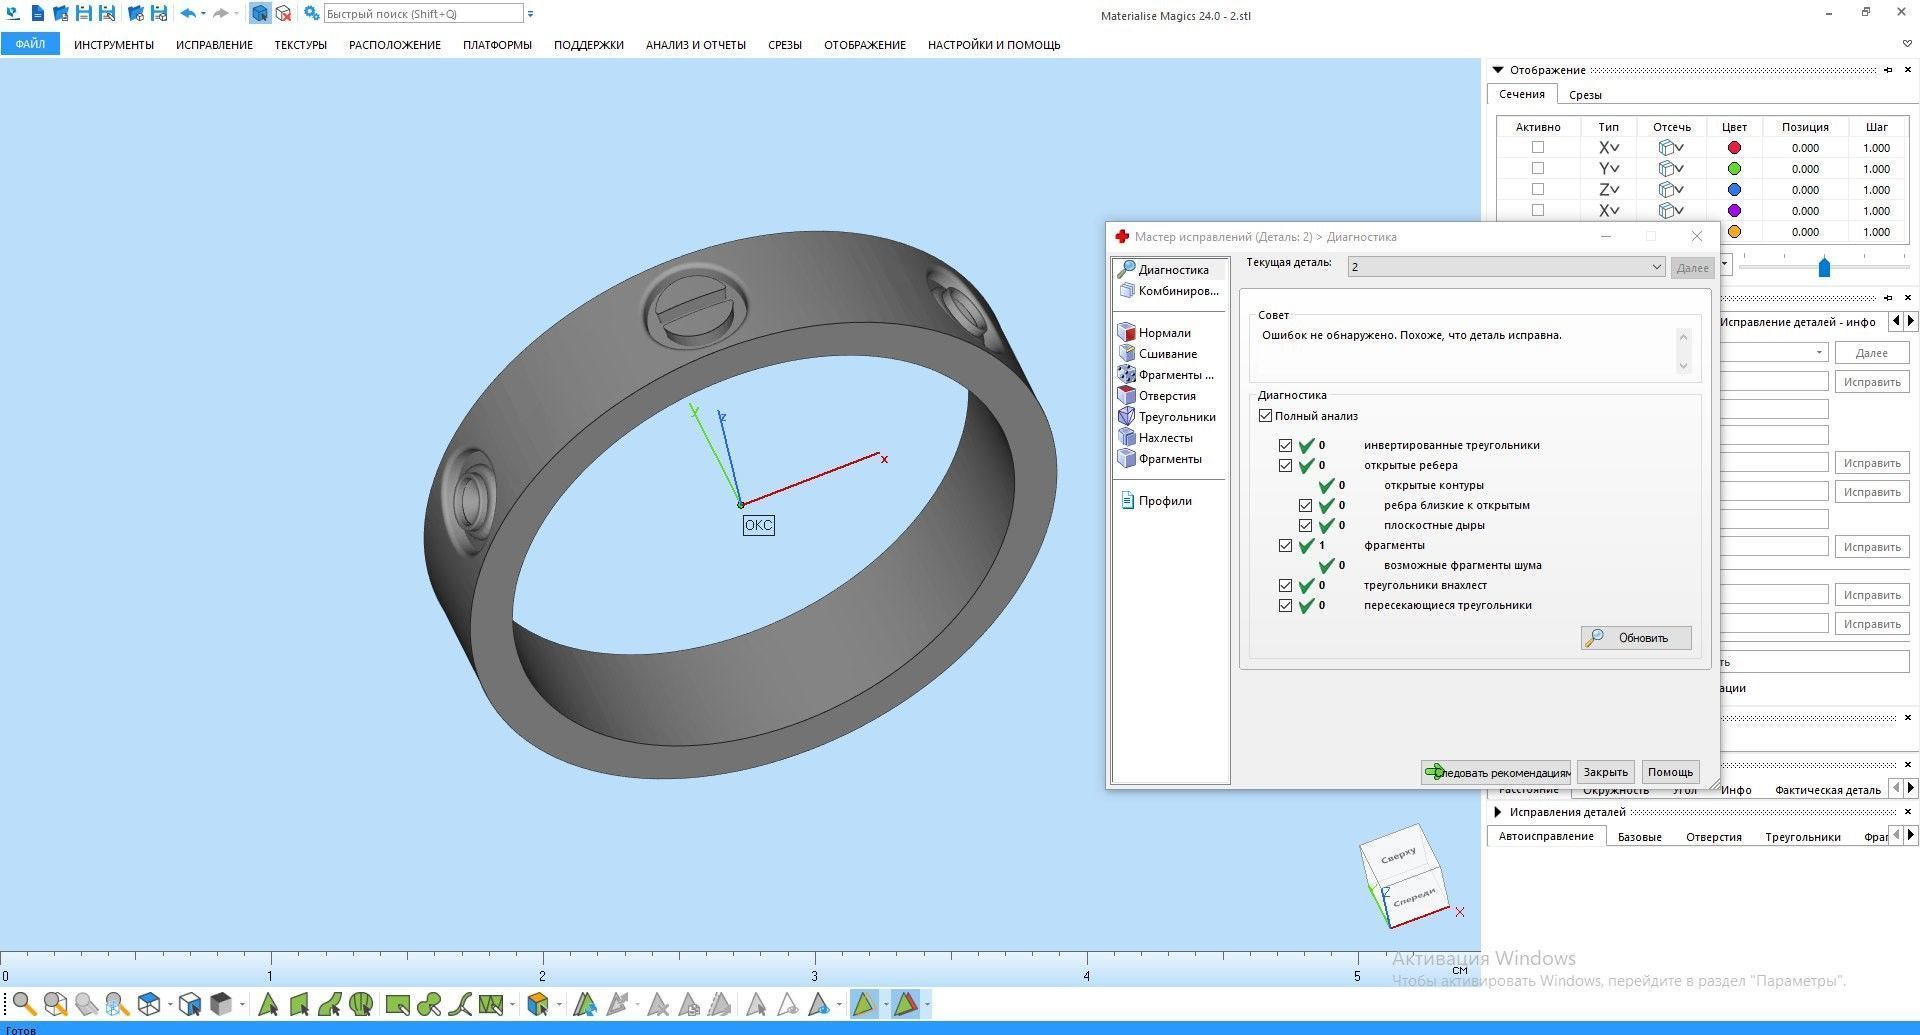Click the orange-topped cube selection icon
Image resolution: width=1920 pixels, height=1035 pixels.
[538, 1004]
